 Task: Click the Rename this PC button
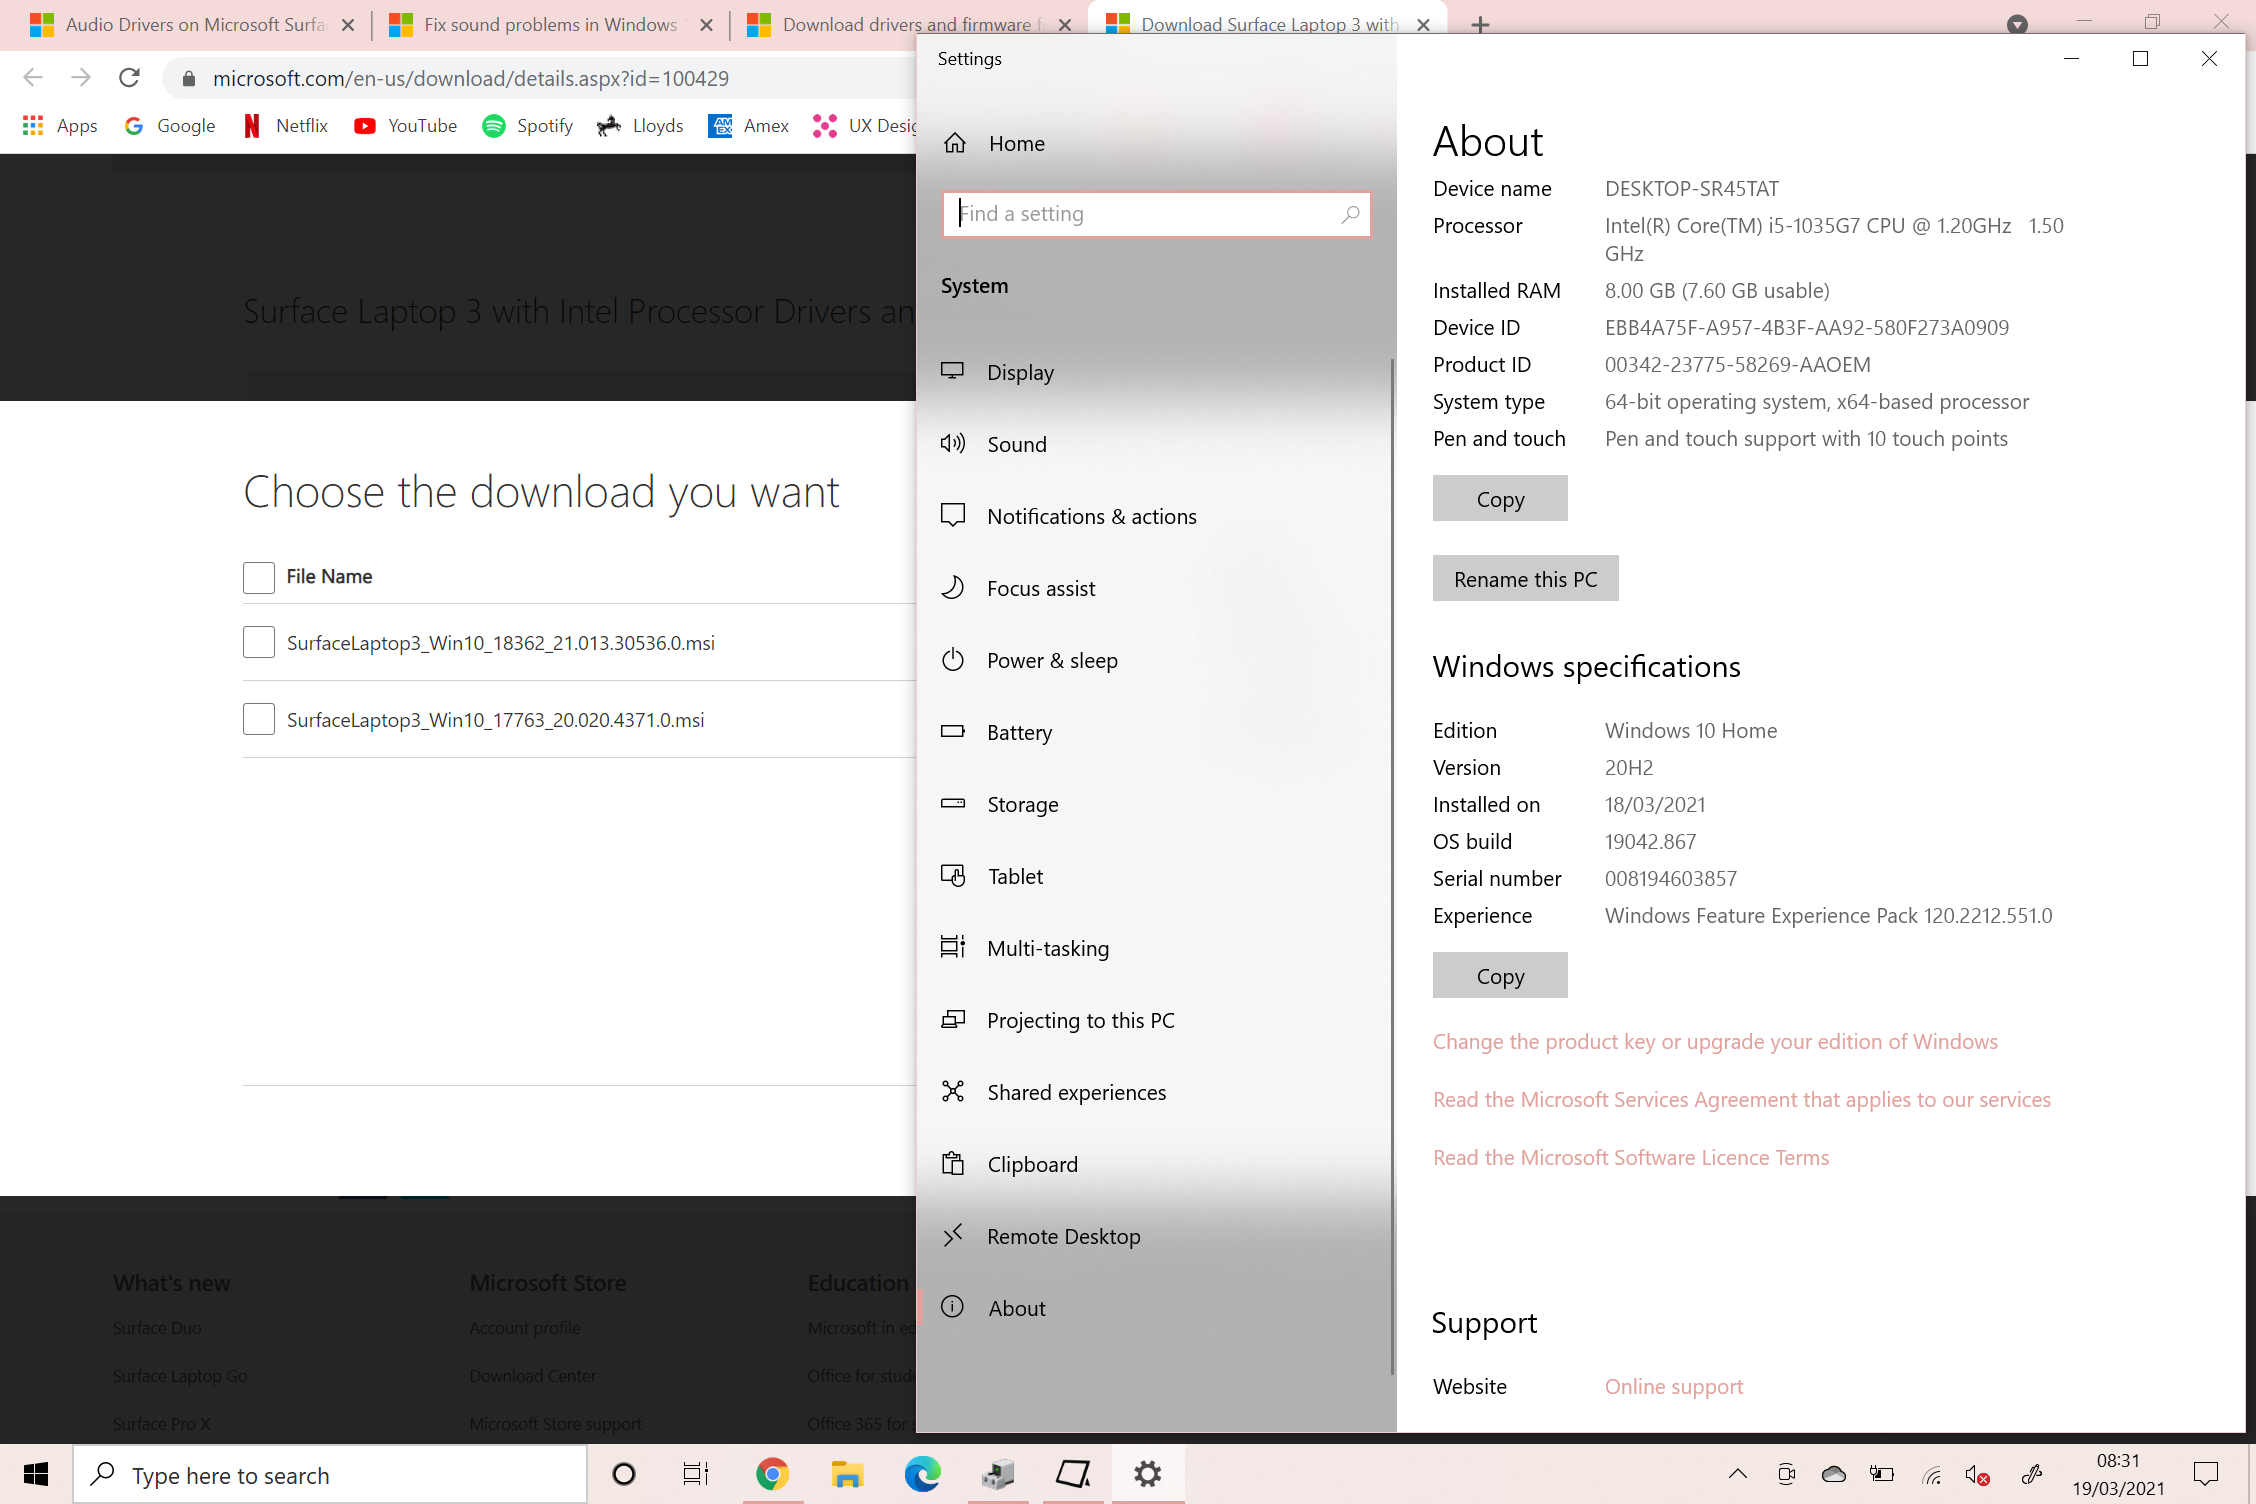tap(1524, 579)
